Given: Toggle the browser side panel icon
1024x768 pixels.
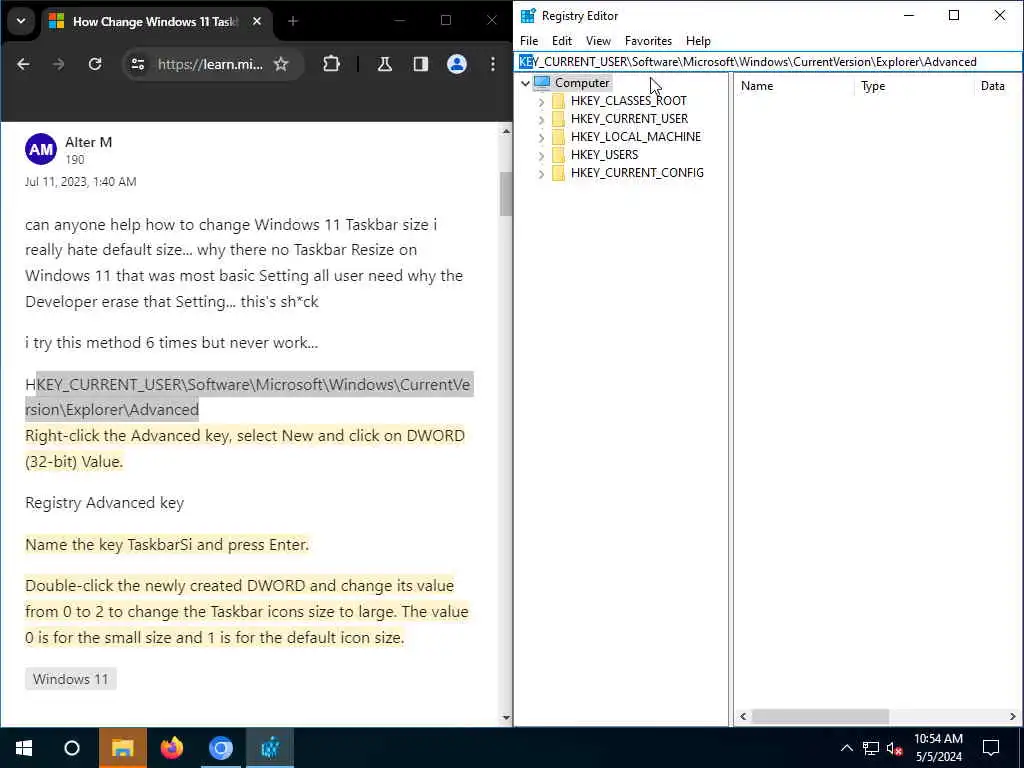Looking at the screenshot, I should point(421,64).
